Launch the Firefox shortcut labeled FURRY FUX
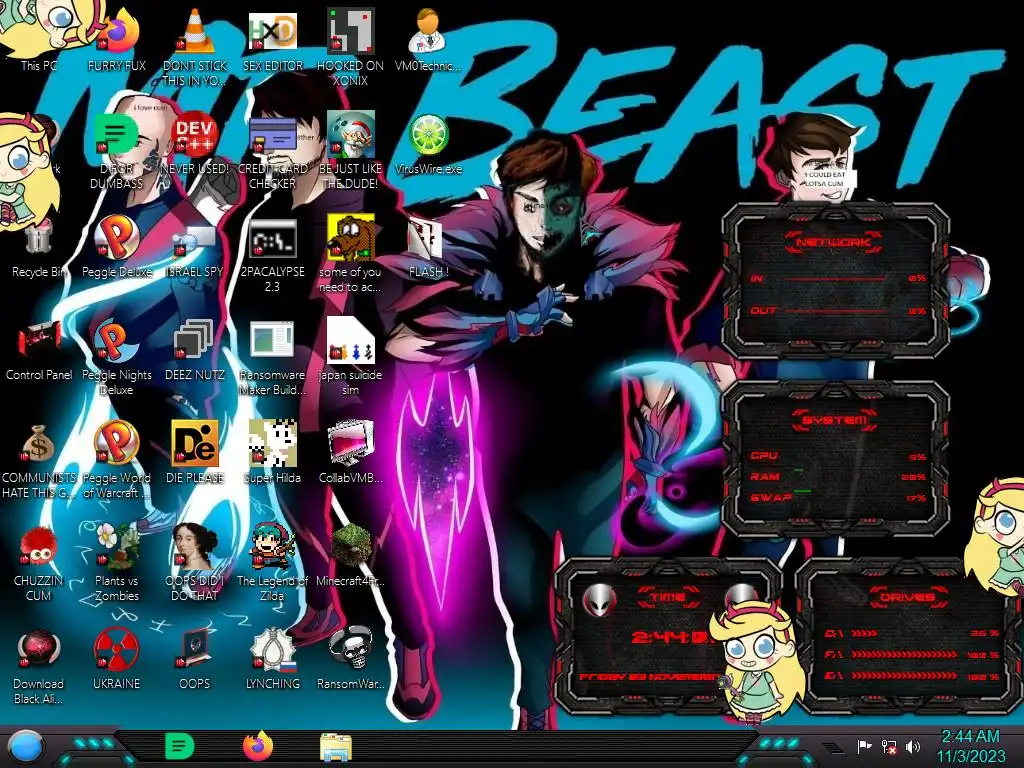The width and height of the screenshot is (1024, 768). click(x=116, y=39)
